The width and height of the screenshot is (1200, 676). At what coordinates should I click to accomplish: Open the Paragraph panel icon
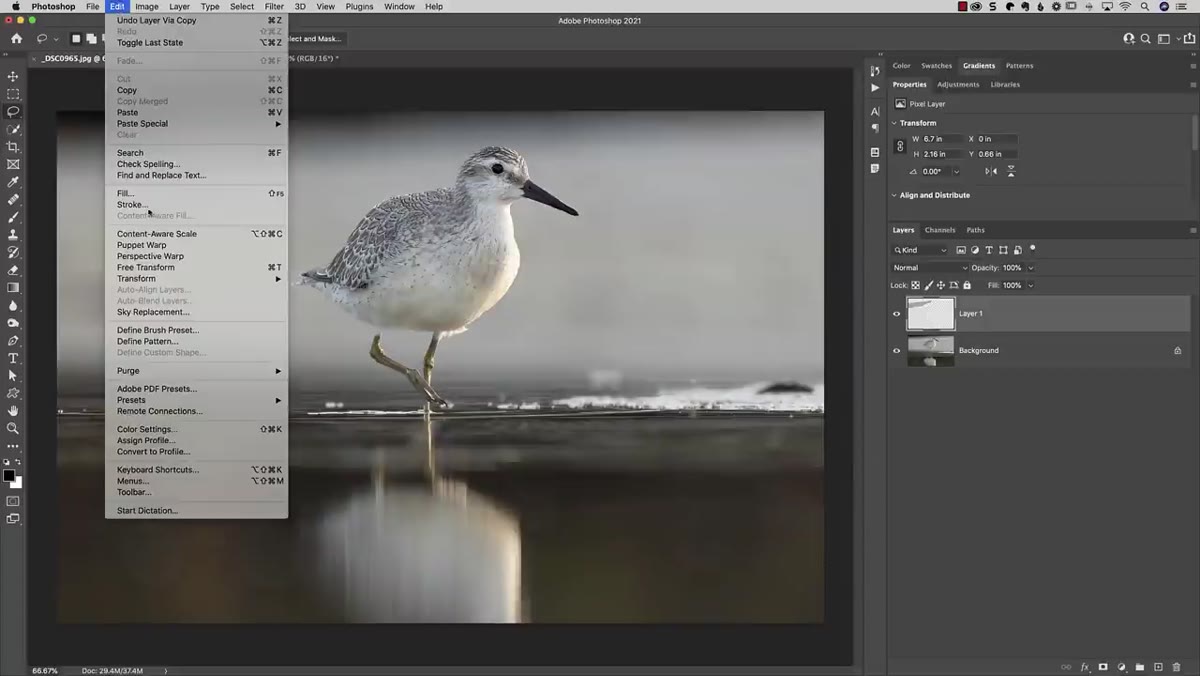tap(875, 128)
